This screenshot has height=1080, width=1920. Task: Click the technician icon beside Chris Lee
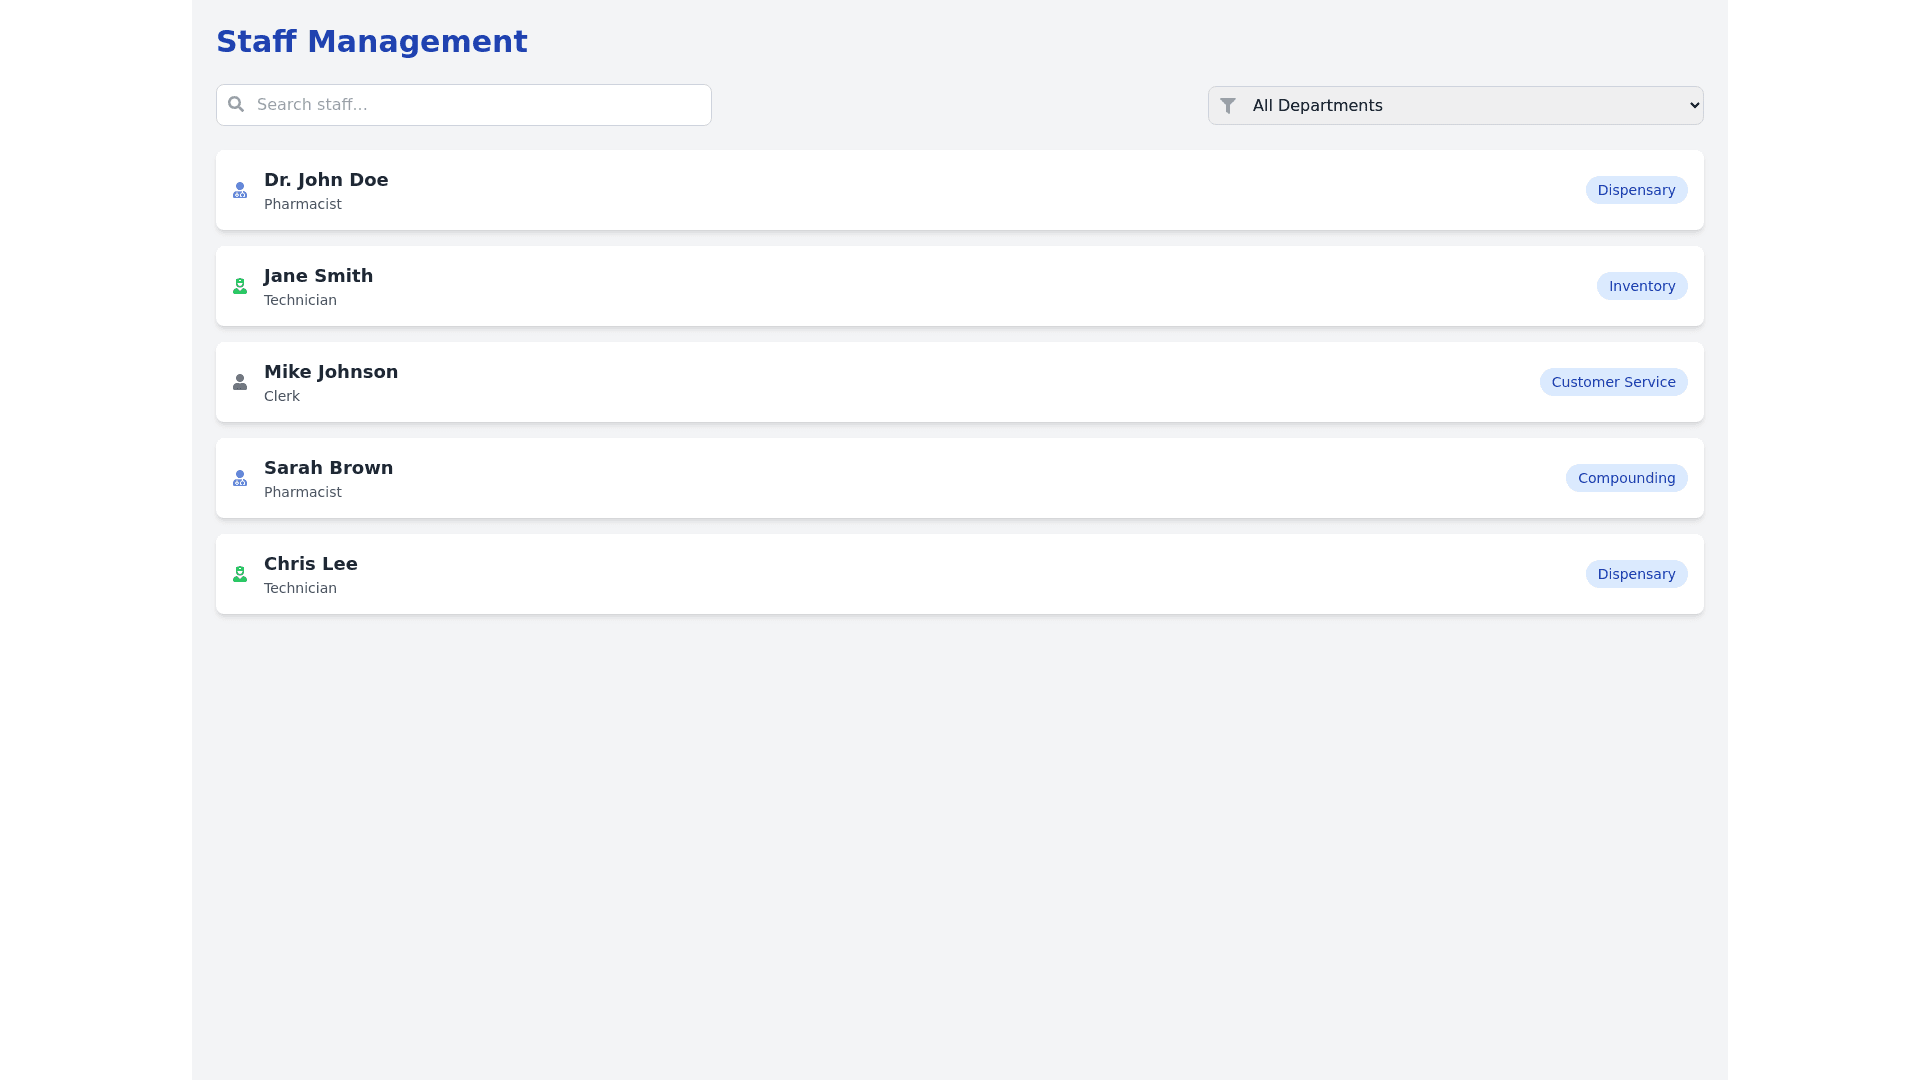pyautogui.click(x=240, y=574)
